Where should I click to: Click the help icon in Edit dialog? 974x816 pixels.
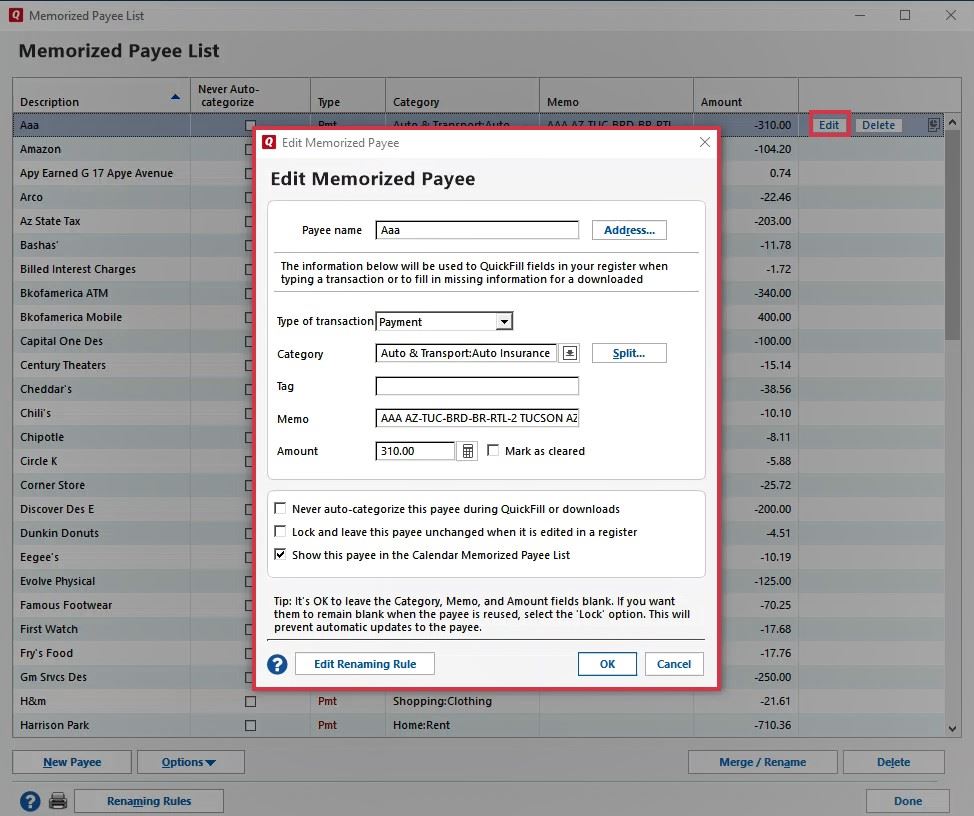[x=277, y=664]
